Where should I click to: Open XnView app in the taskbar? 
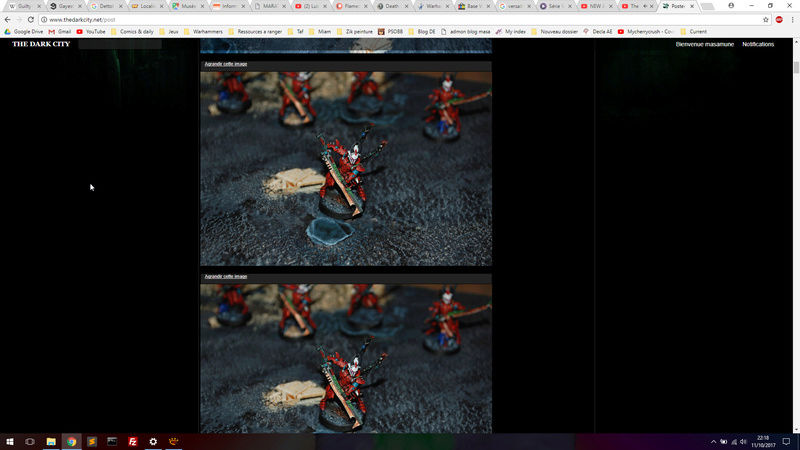(173, 441)
